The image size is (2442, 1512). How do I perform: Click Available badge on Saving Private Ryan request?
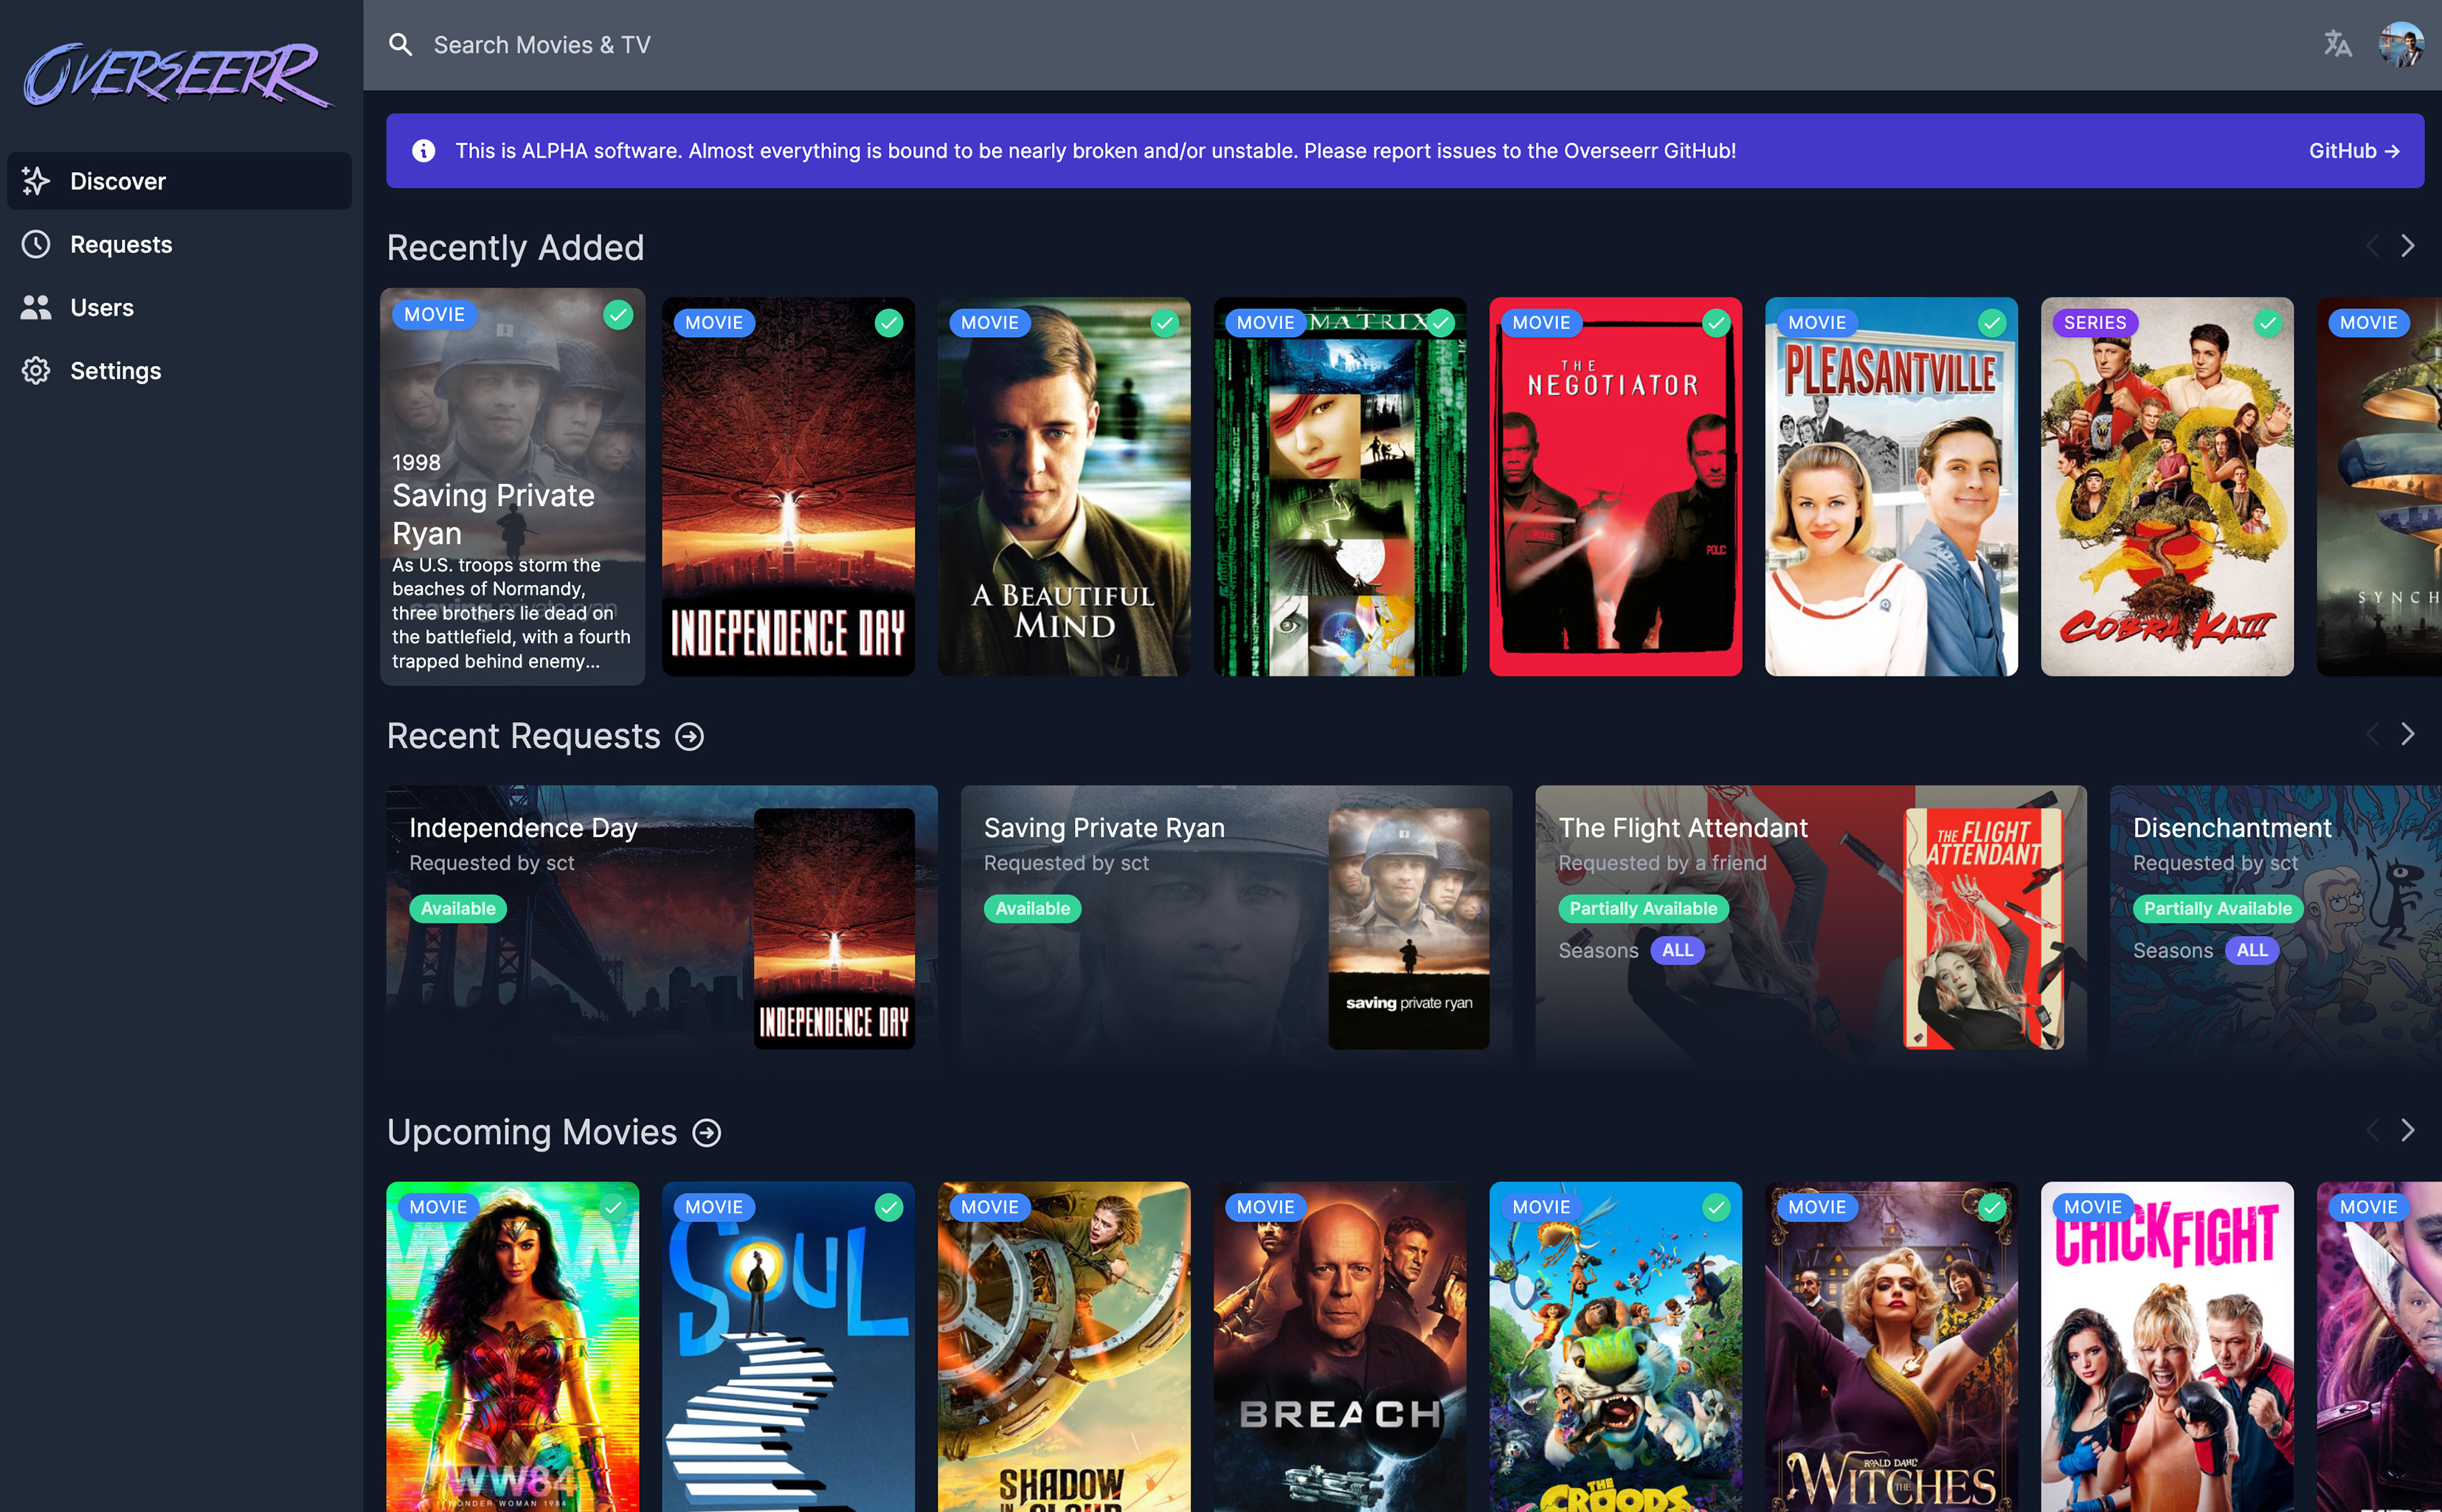point(1032,908)
